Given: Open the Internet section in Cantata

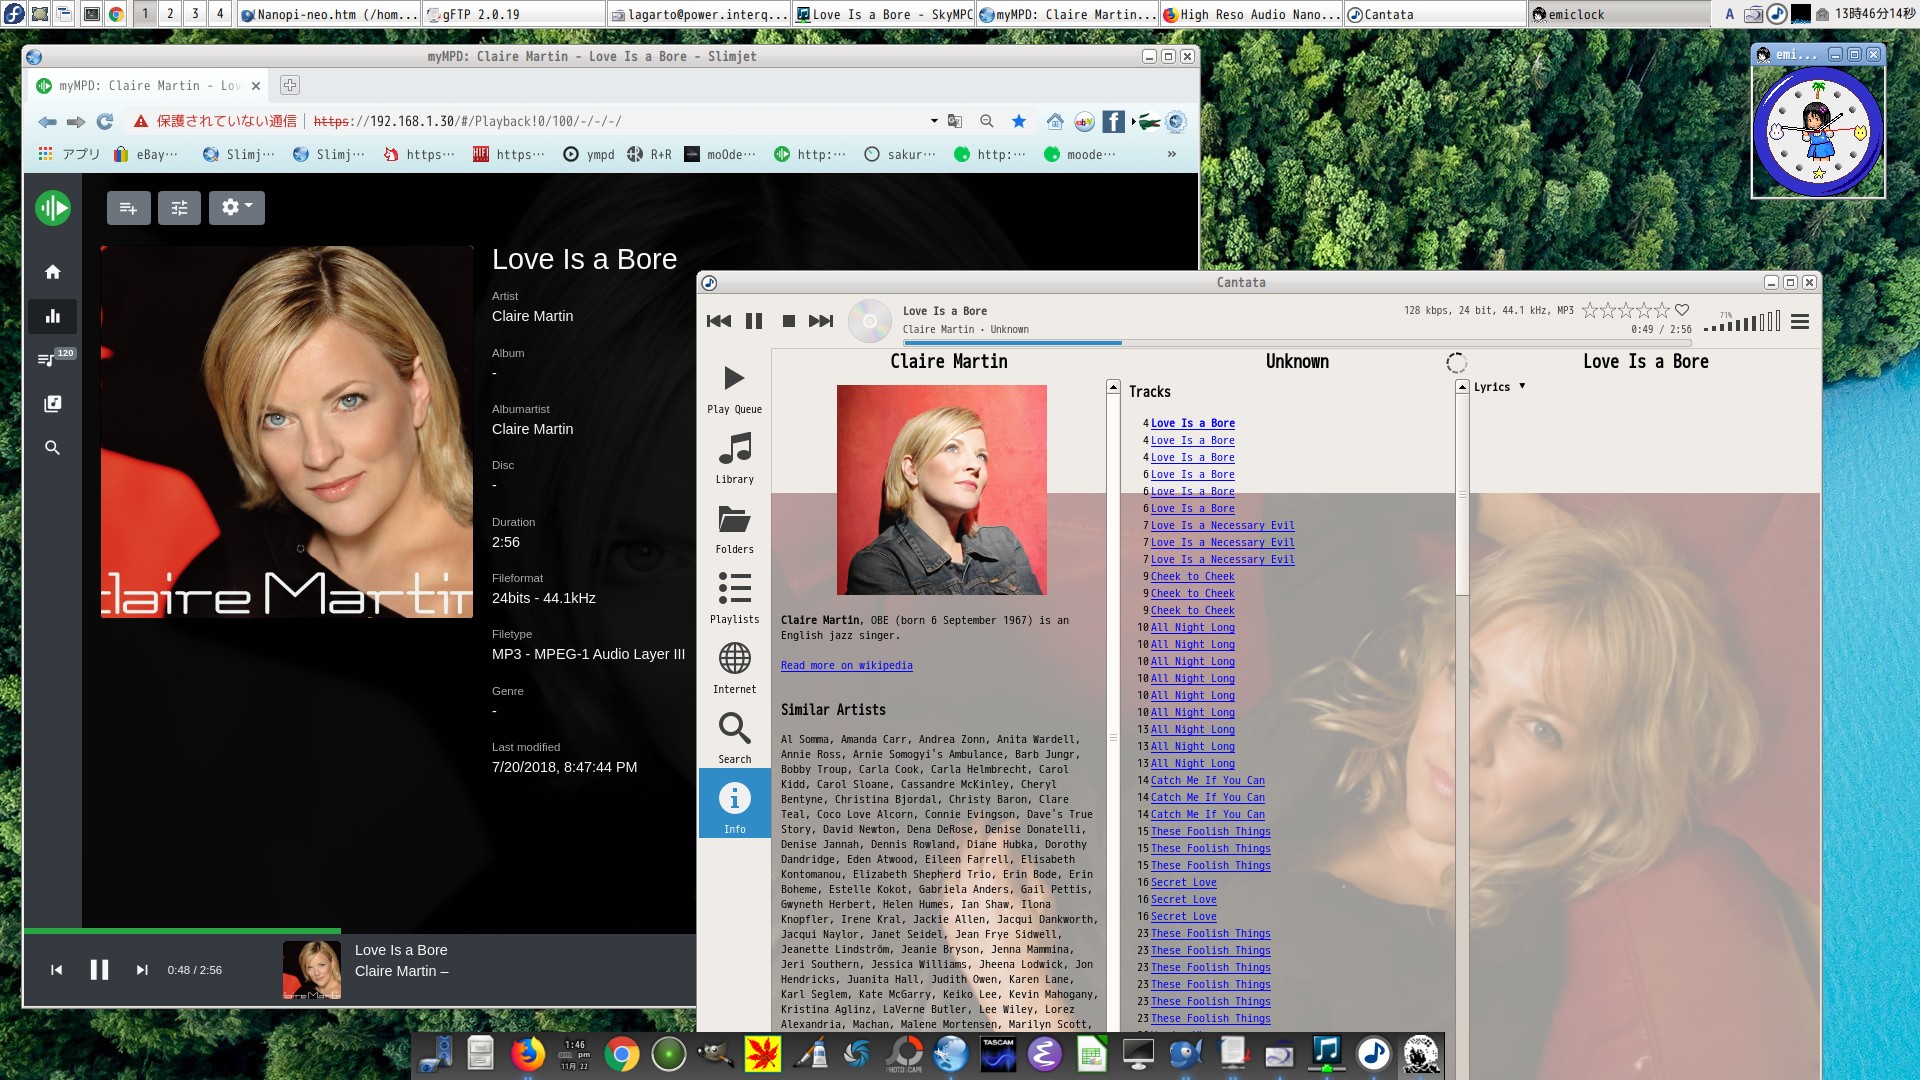Looking at the screenshot, I should tap(734, 668).
